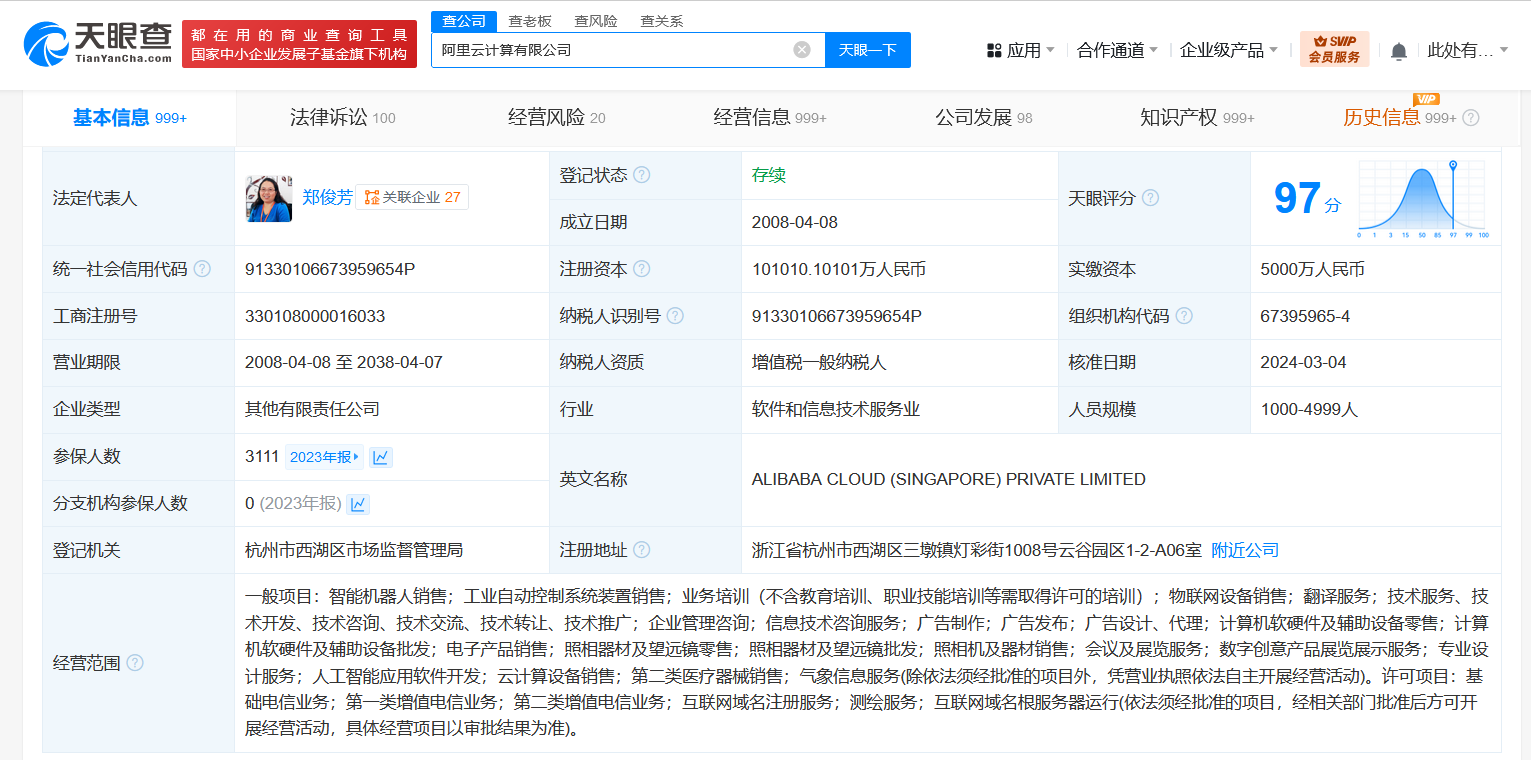The width and height of the screenshot is (1531, 760).
Task: Click help icon beside 经营范围
Action: (135, 663)
